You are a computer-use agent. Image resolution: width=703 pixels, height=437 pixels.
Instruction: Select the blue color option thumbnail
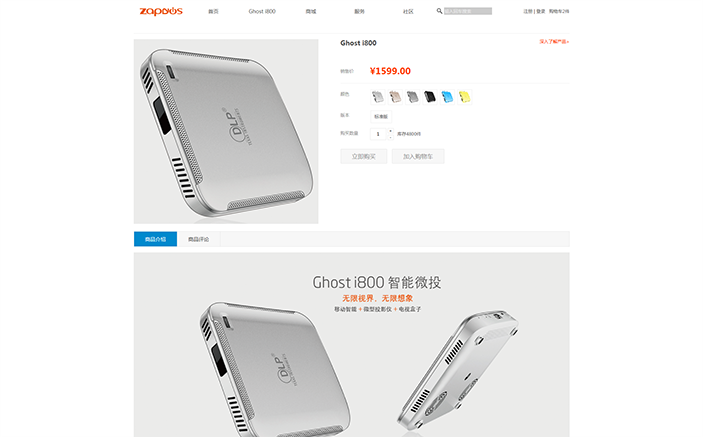pos(447,96)
